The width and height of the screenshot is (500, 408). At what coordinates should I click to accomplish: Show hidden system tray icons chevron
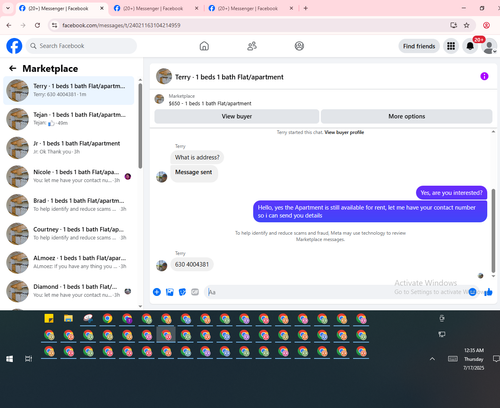click(x=432, y=359)
